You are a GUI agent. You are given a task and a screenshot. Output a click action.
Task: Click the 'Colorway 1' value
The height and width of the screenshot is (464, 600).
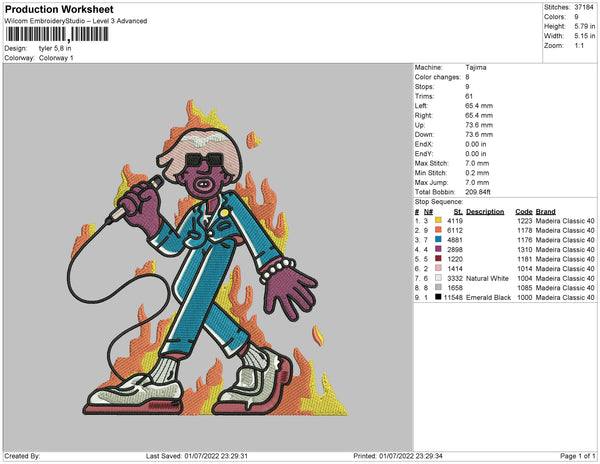[x=56, y=58]
